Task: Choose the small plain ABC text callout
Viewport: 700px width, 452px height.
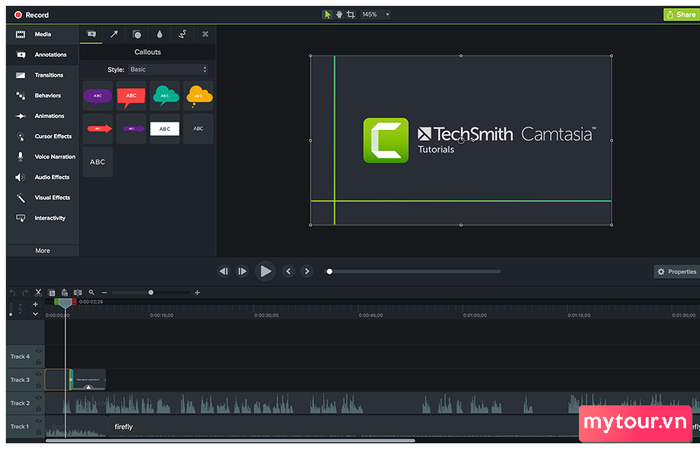Action: (198, 129)
